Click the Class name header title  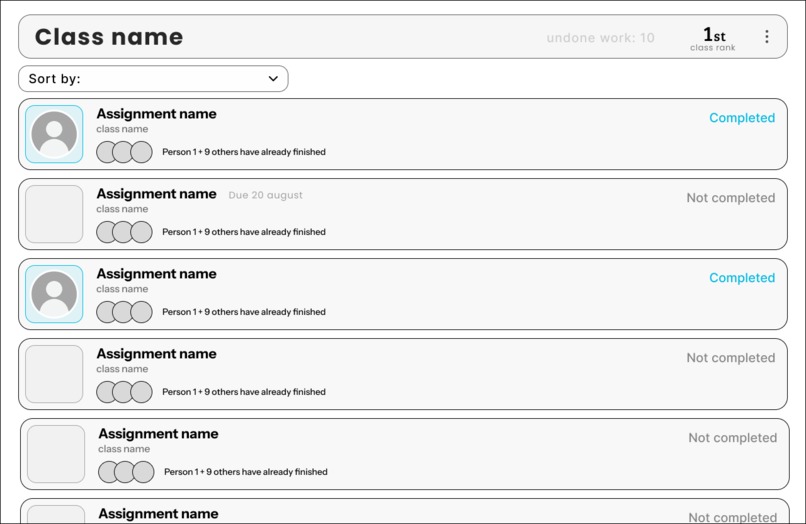[109, 37]
